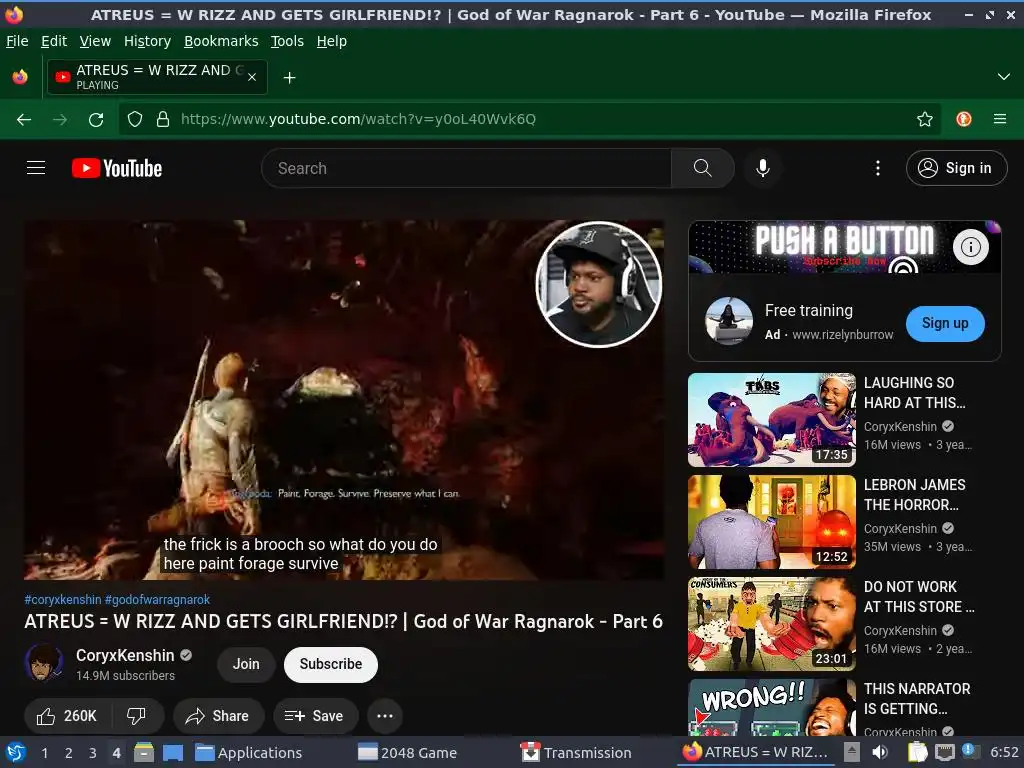Save video to a playlist
This screenshot has width=1024, height=768.
(x=315, y=716)
